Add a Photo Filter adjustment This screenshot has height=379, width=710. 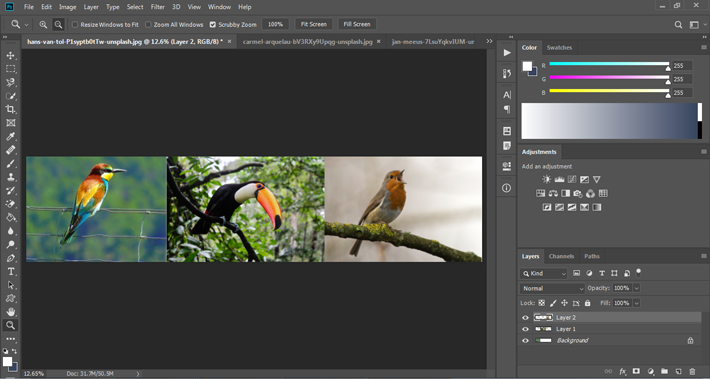coord(578,193)
